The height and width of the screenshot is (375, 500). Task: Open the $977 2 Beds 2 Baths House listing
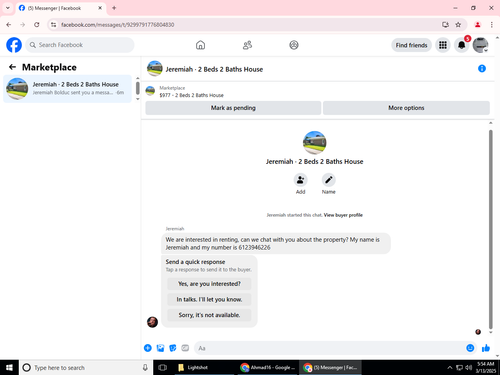[x=191, y=95]
